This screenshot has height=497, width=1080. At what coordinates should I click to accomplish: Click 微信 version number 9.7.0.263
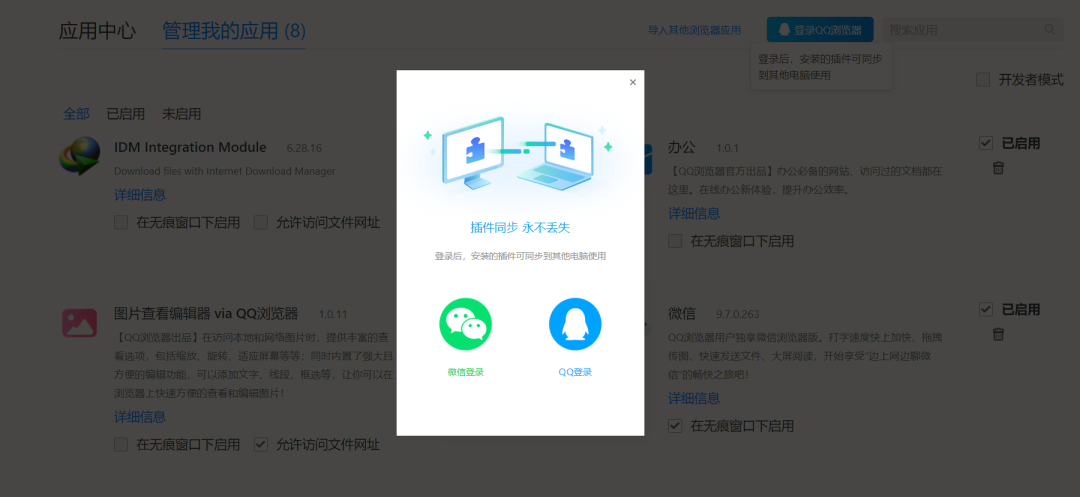click(738, 315)
